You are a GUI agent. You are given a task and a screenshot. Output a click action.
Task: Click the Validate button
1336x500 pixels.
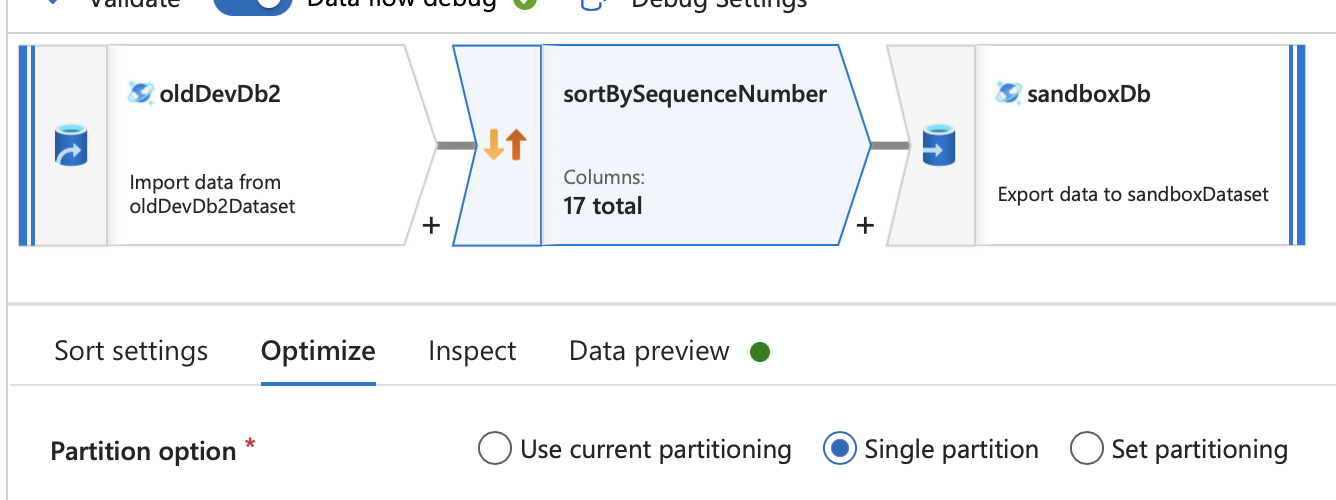(130, 3)
